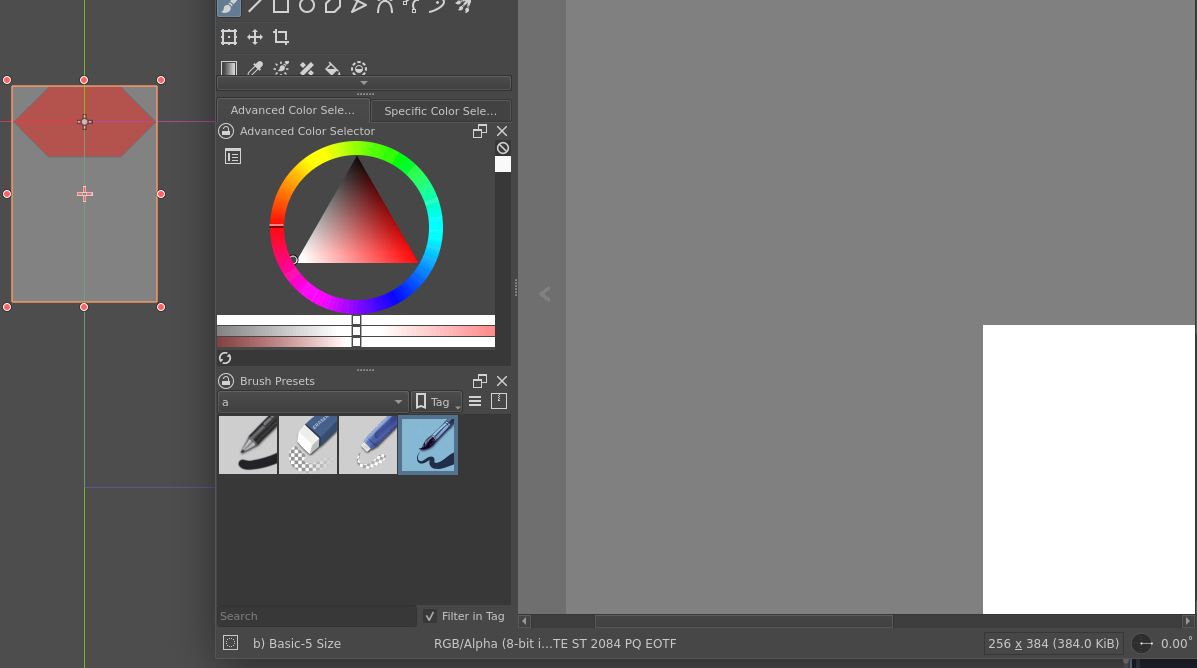Image resolution: width=1197 pixels, height=668 pixels.
Task: Select the Rectangle tool
Action: 281,6
